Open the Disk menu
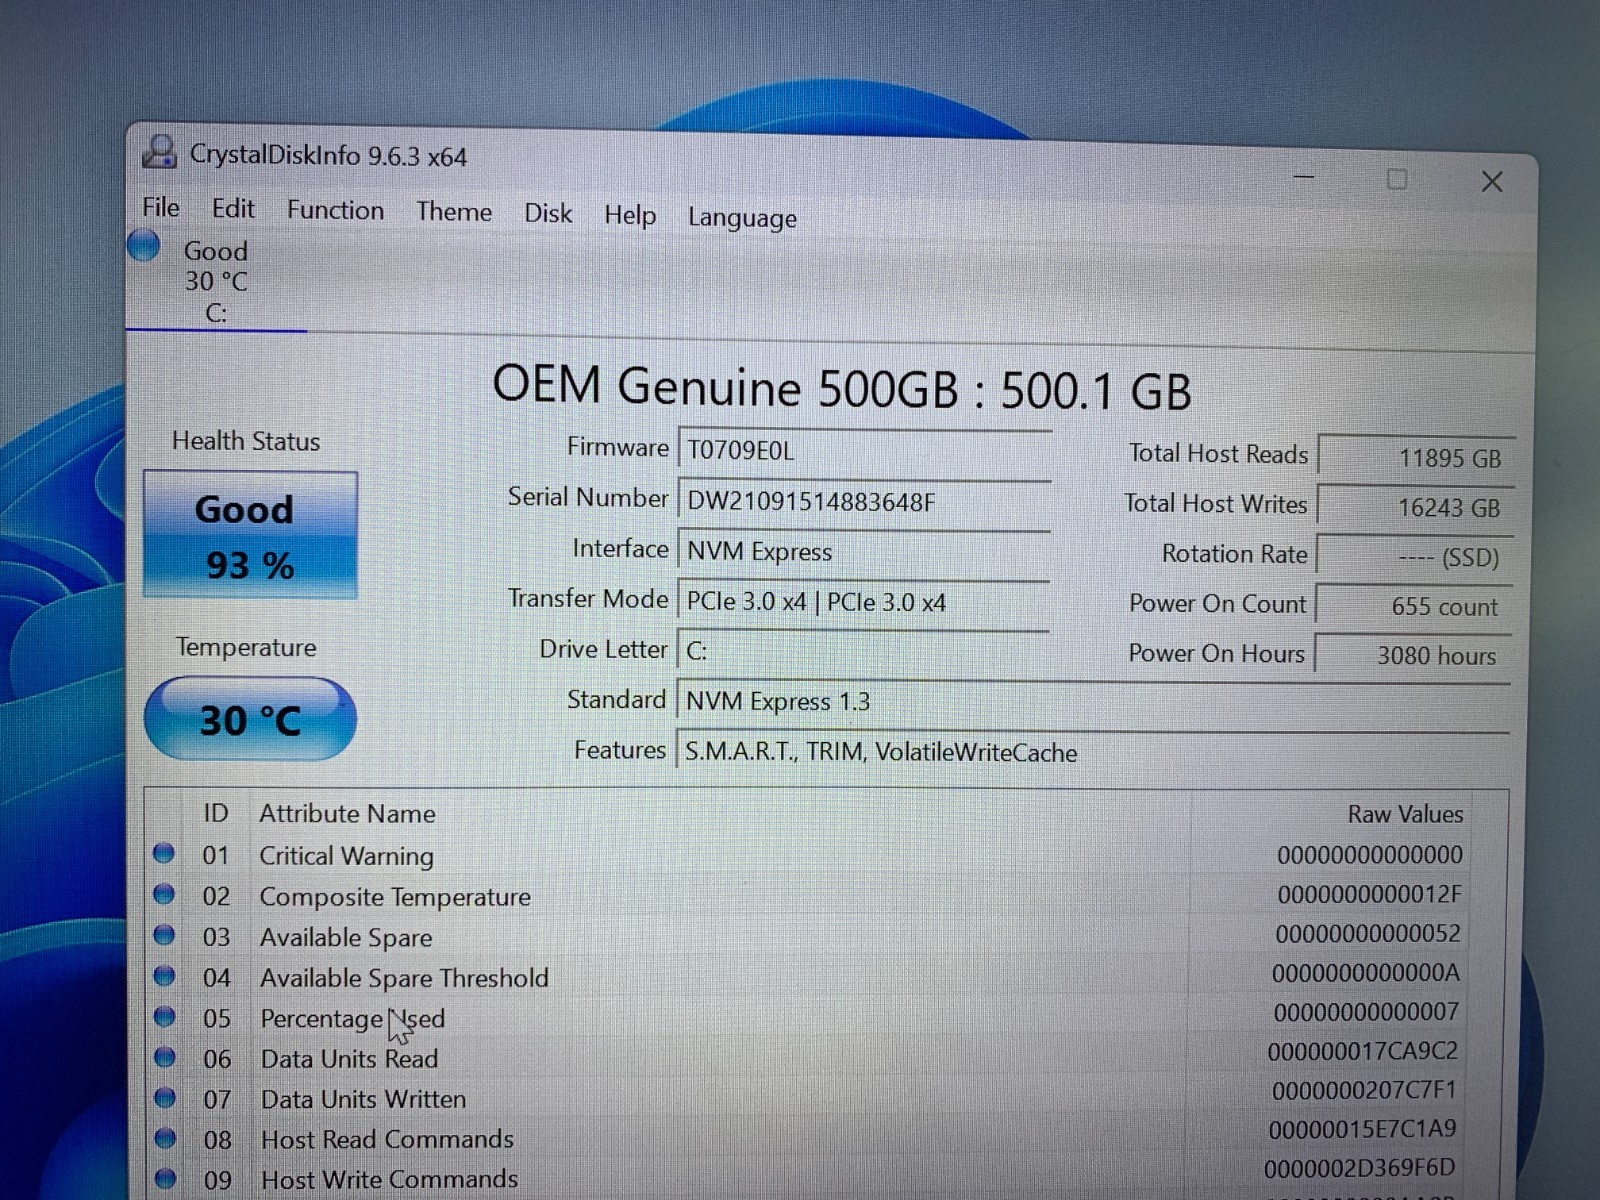The height and width of the screenshot is (1200, 1600). 548,213
